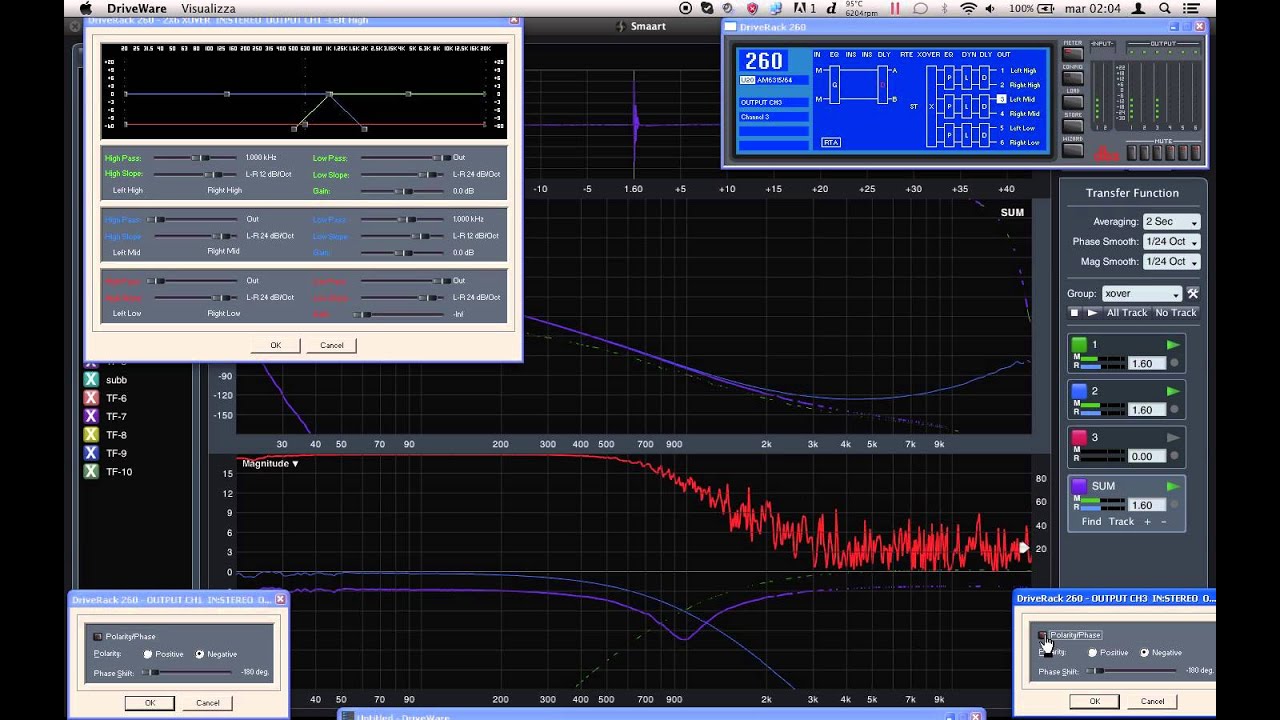Click gray play arrow for measurement 3
The height and width of the screenshot is (720, 1280).
click(x=1173, y=438)
